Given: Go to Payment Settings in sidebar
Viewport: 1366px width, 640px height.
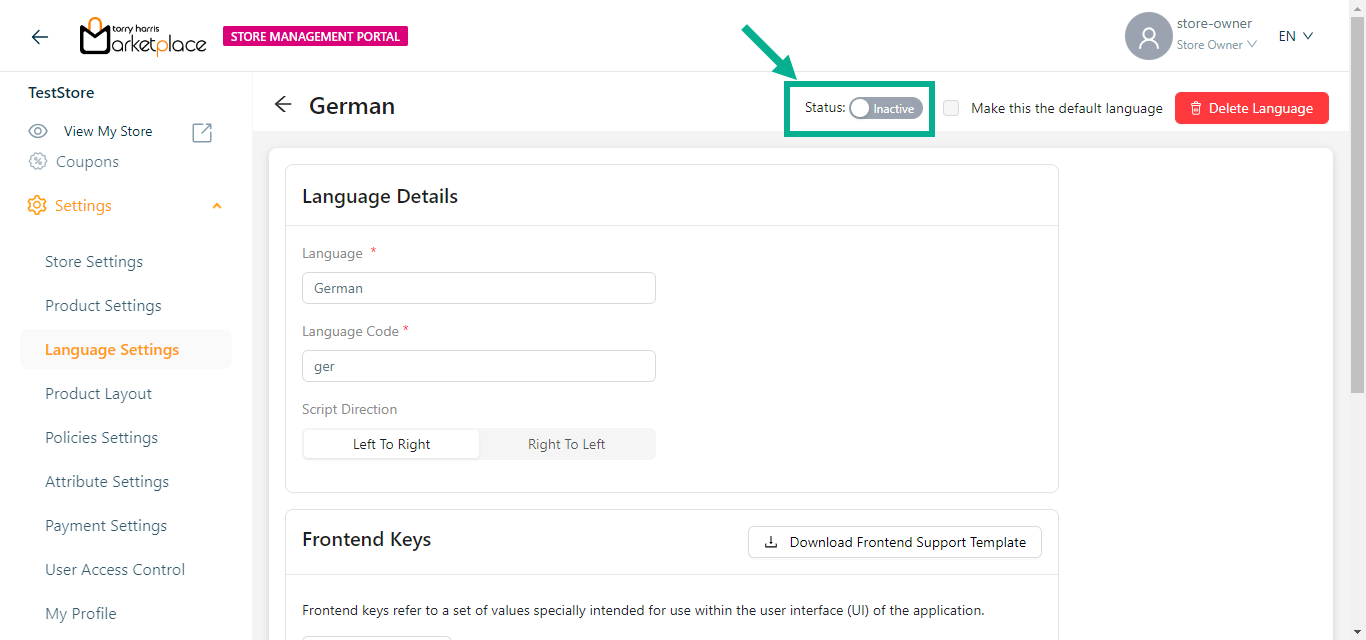Looking at the screenshot, I should pos(106,526).
